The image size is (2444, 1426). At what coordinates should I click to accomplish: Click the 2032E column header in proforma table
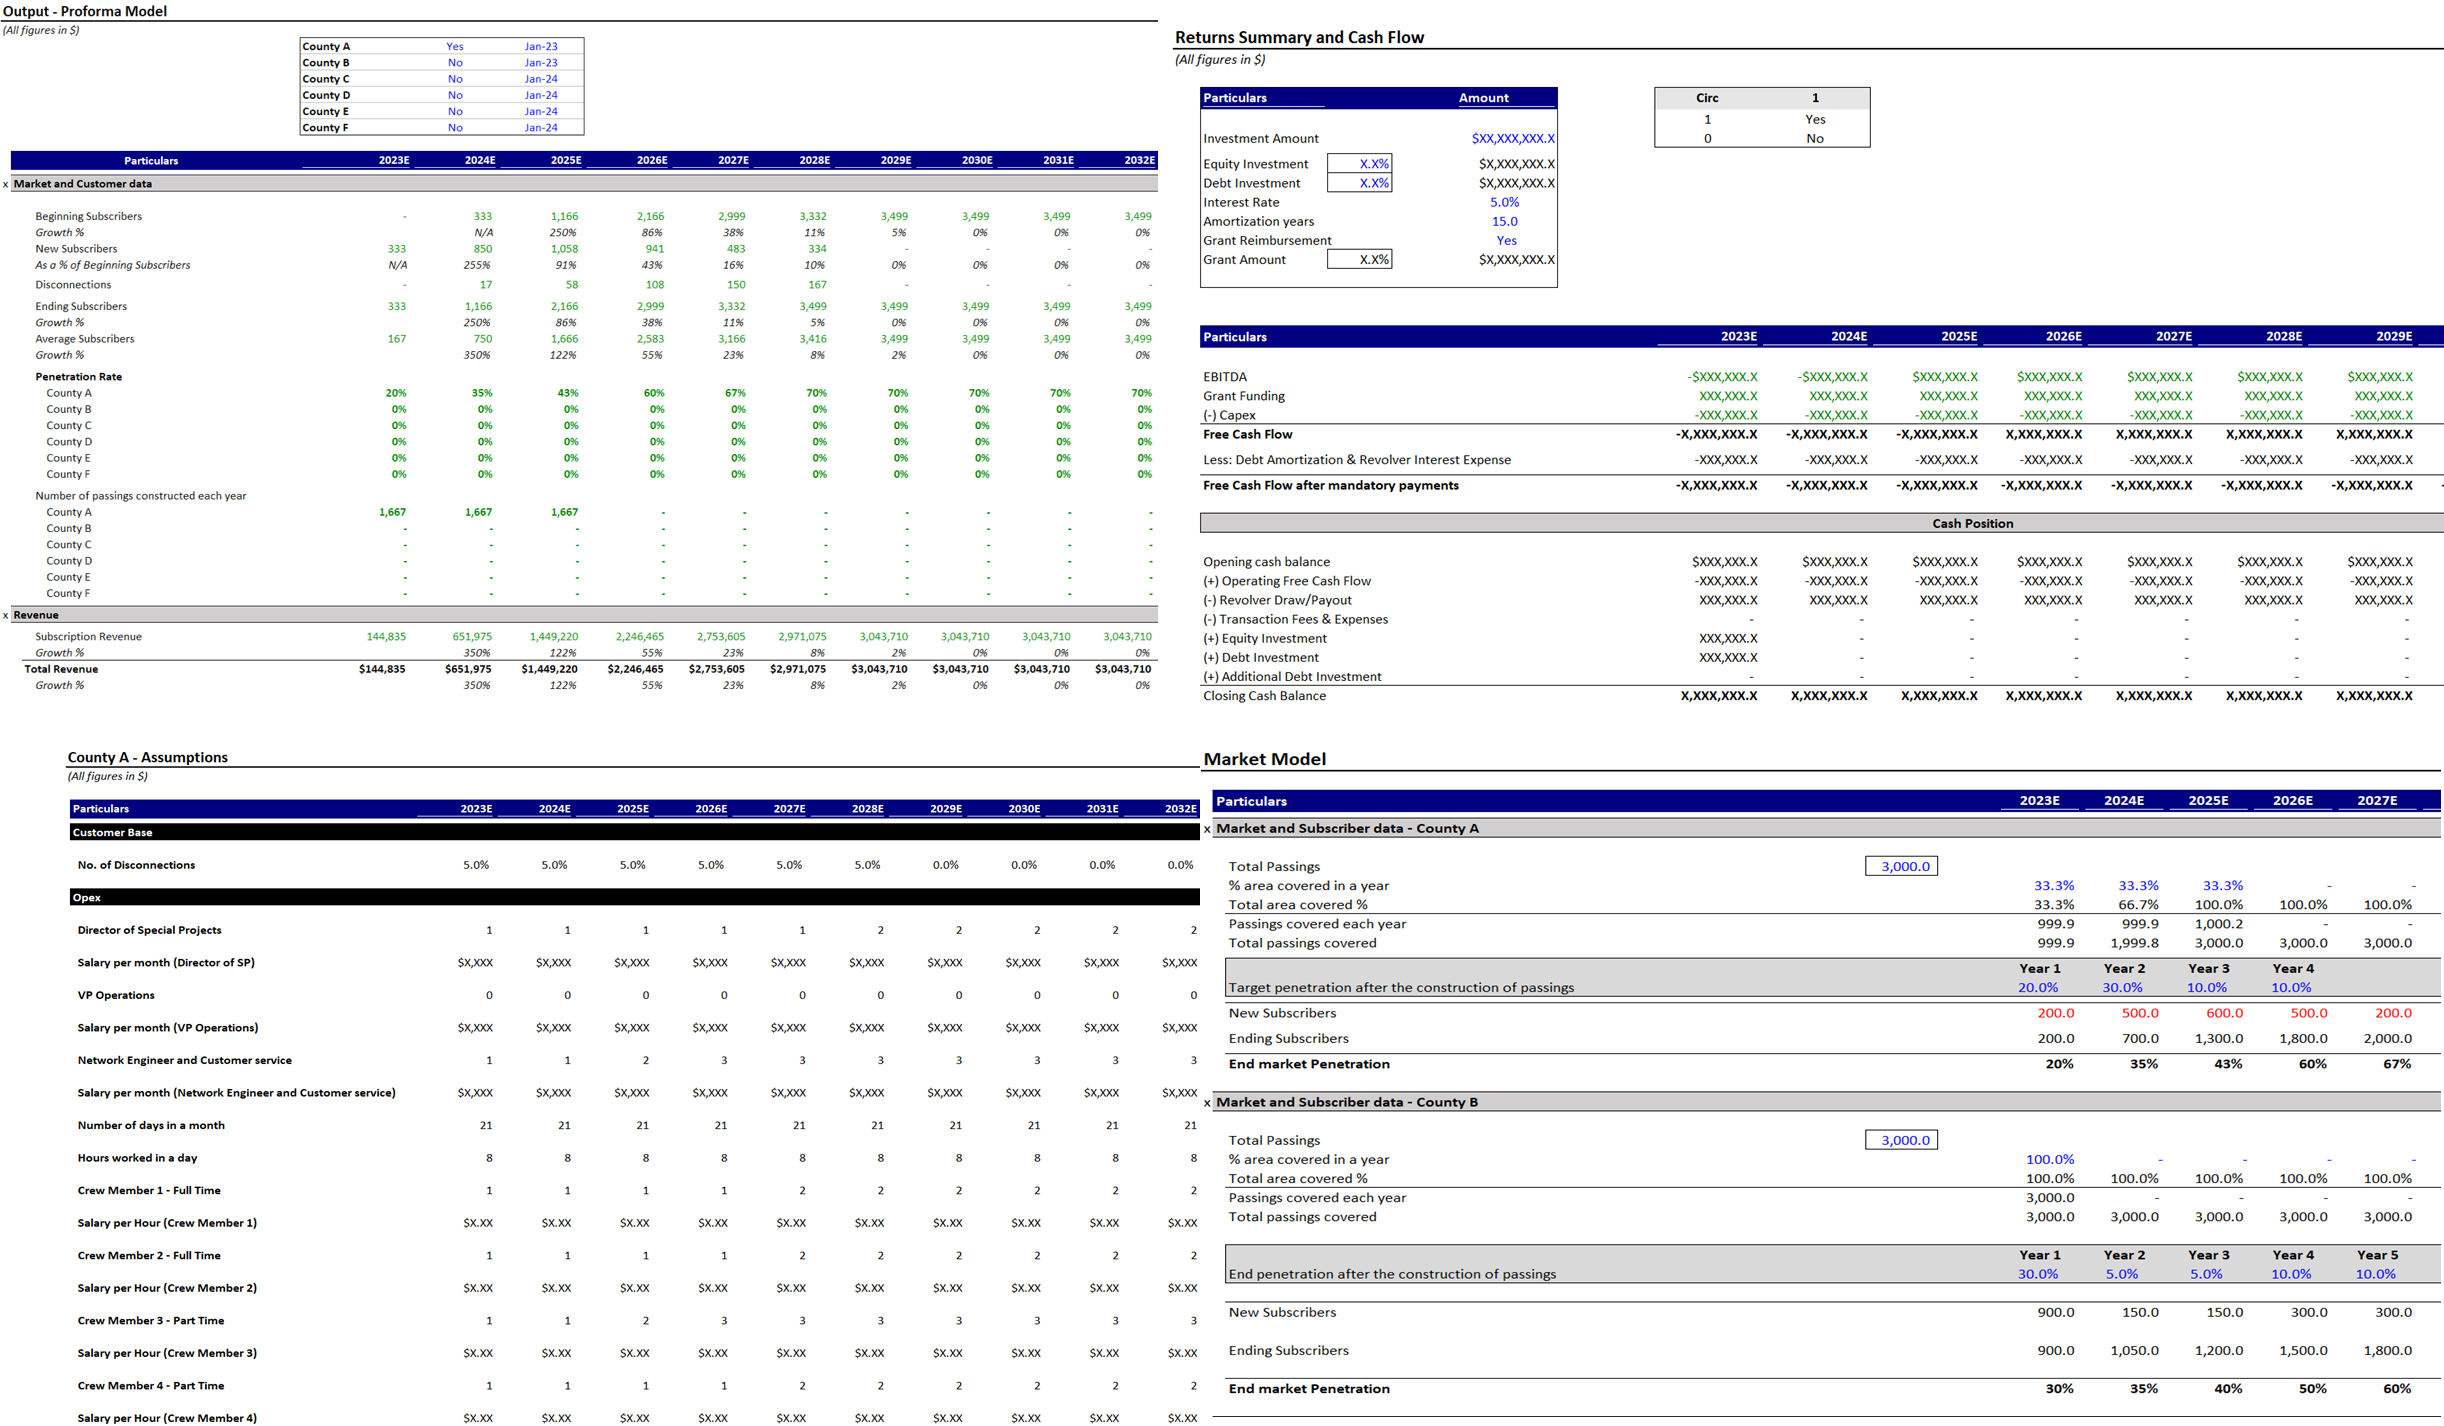[x=1139, y=161]
